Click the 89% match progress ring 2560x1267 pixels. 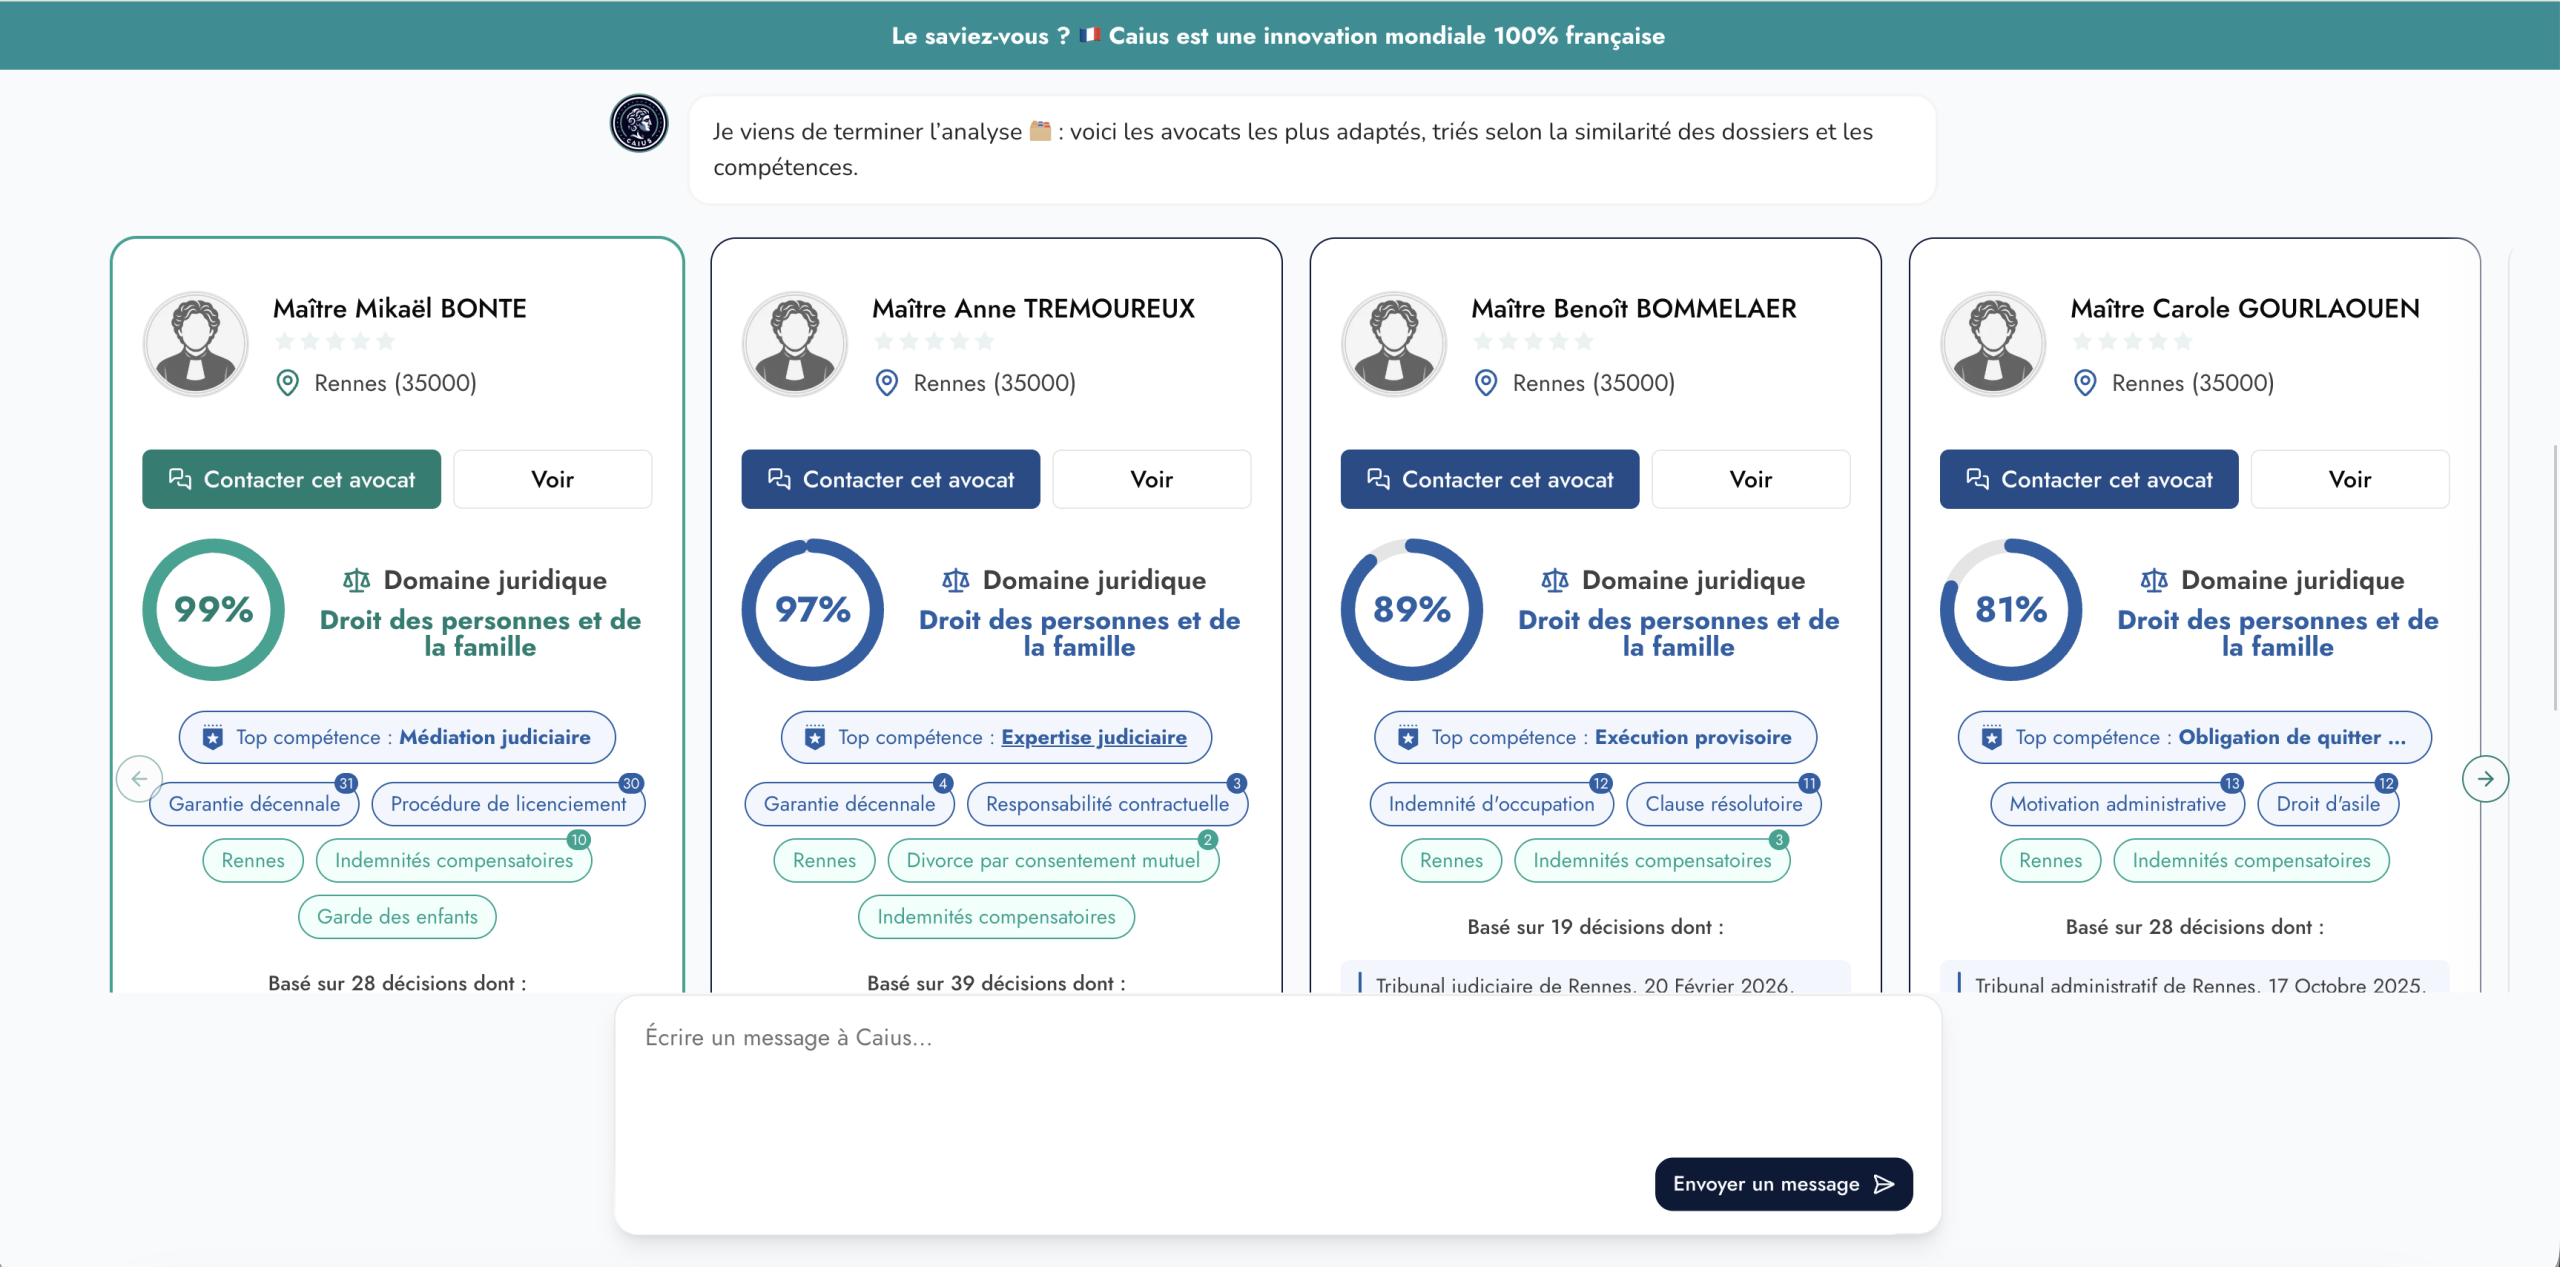1411,610
